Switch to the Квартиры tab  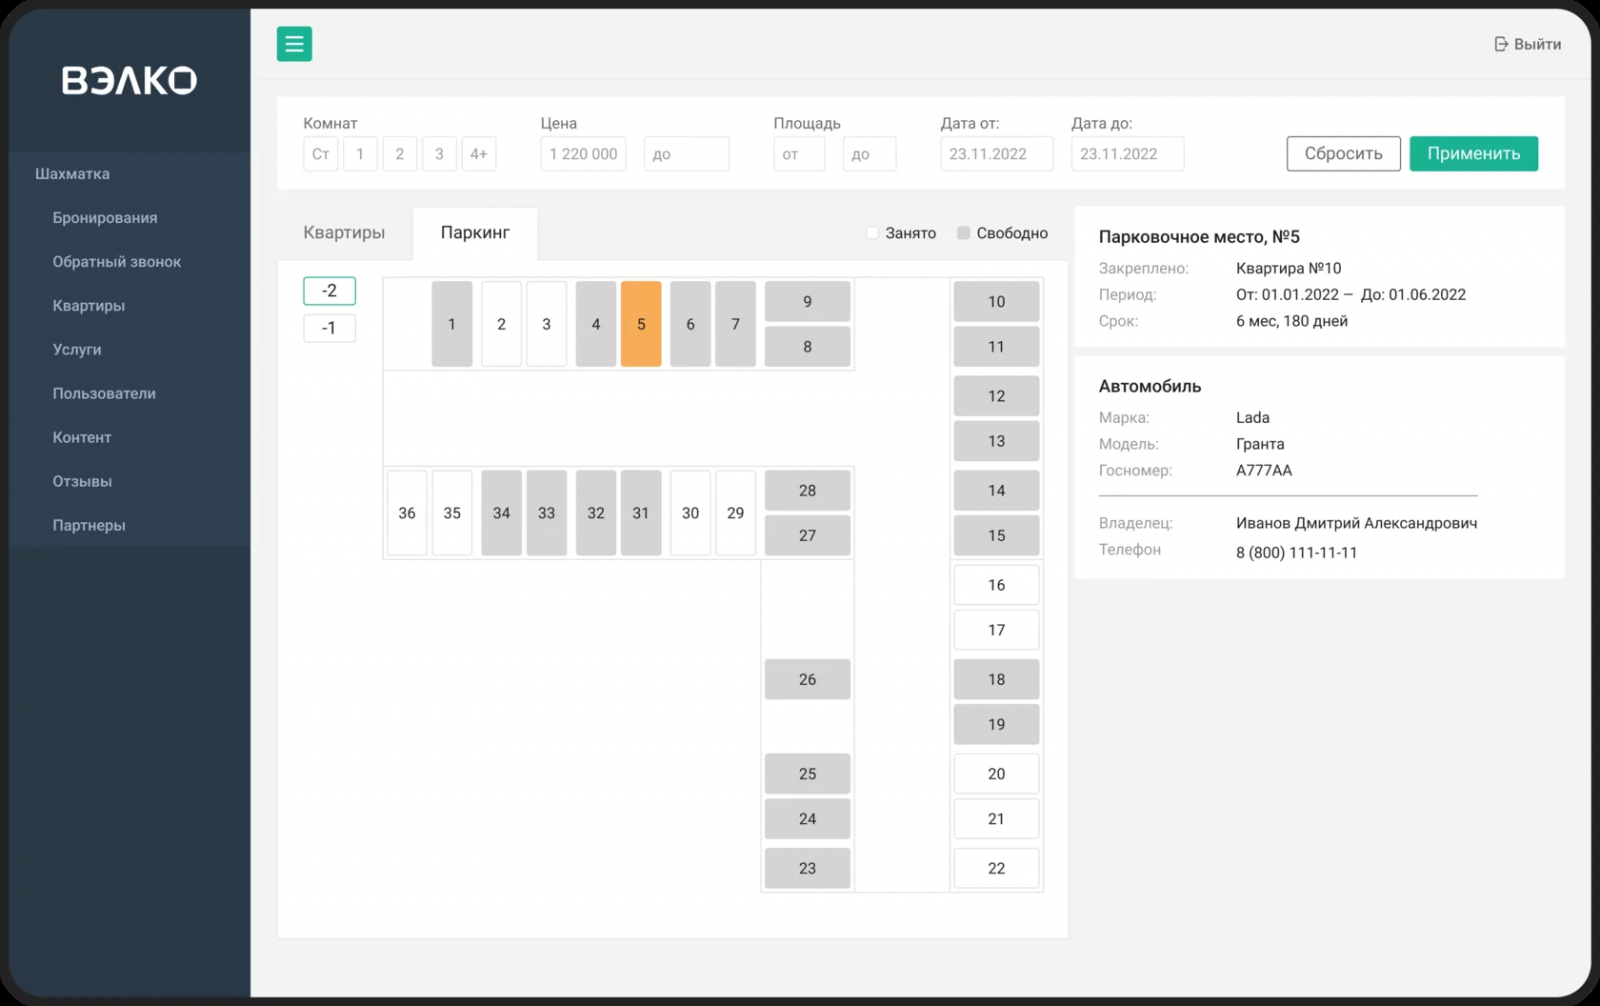344,233
